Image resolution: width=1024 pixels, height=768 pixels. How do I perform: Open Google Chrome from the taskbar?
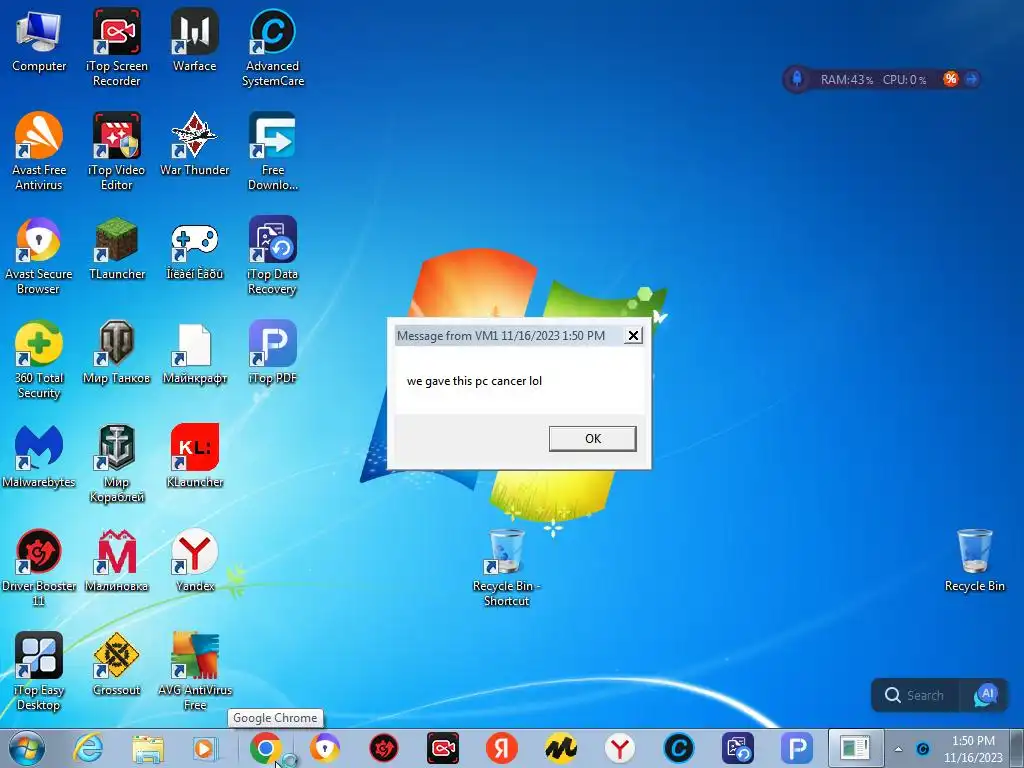[265, 748]
